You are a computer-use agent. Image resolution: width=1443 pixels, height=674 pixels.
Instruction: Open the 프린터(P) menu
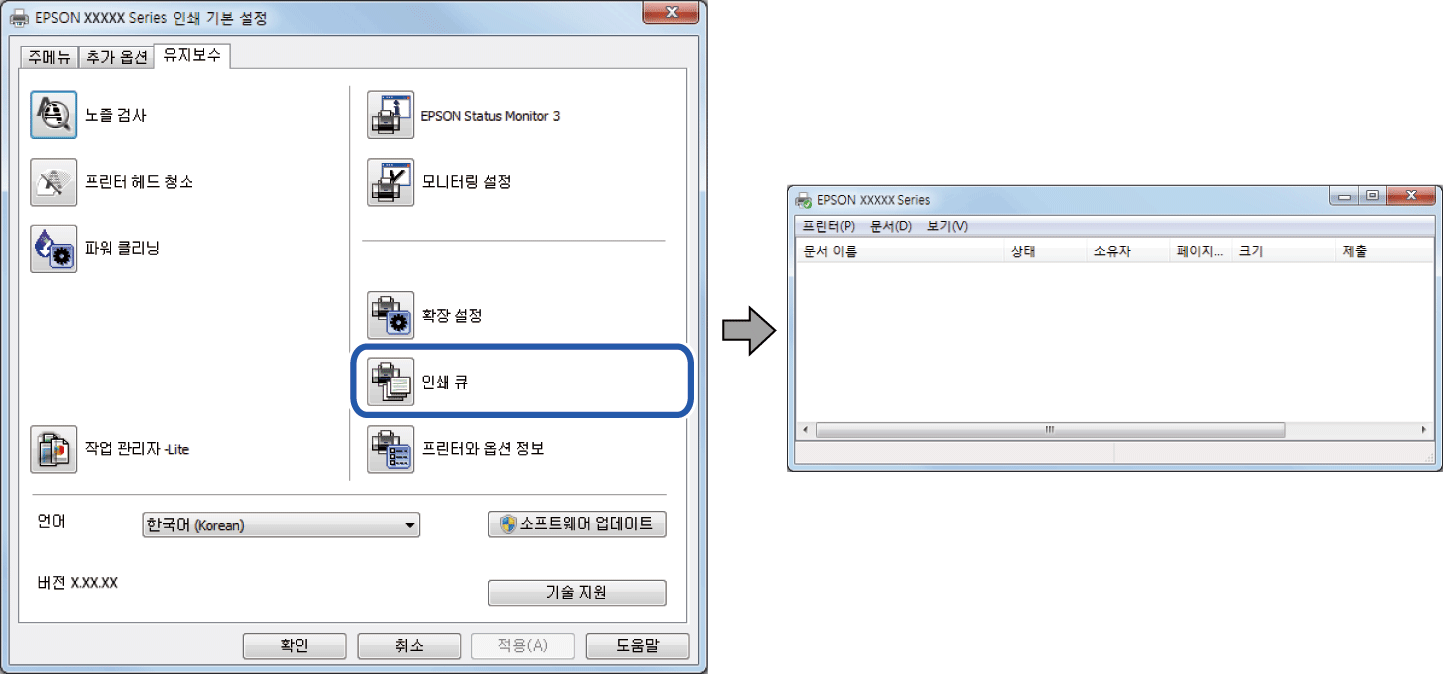pos(829,227)
